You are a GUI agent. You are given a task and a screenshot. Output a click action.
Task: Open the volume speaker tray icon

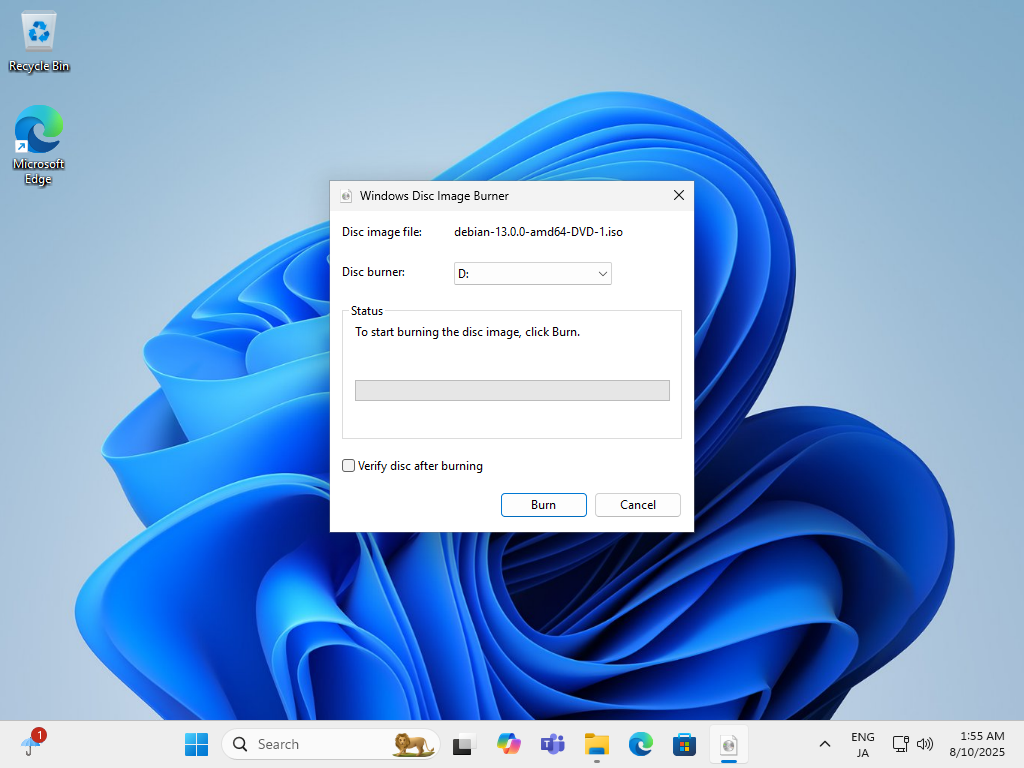tap(925, 744)
